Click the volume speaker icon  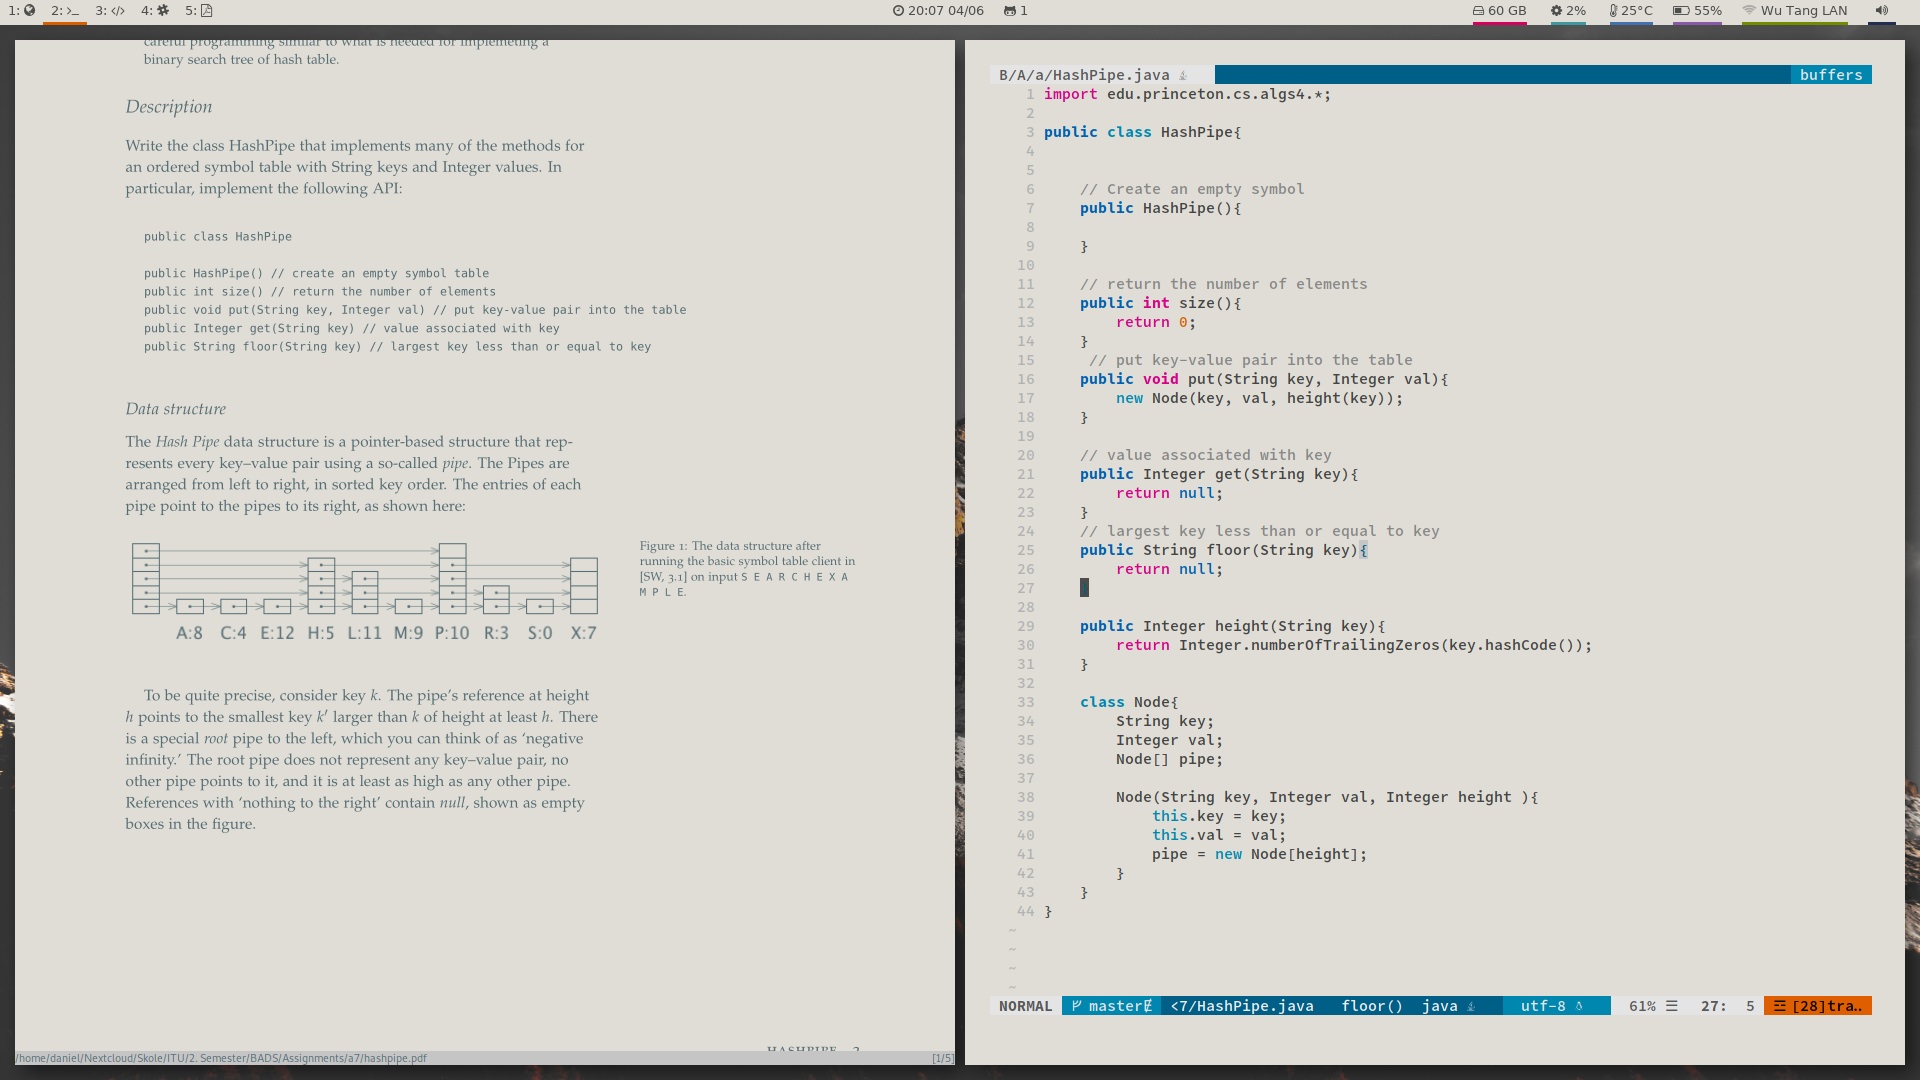point(1881,11)
